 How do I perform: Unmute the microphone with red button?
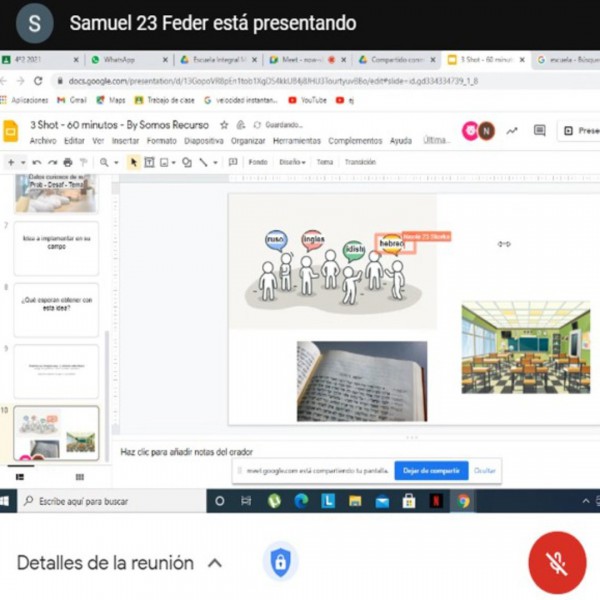coord(557,562)
